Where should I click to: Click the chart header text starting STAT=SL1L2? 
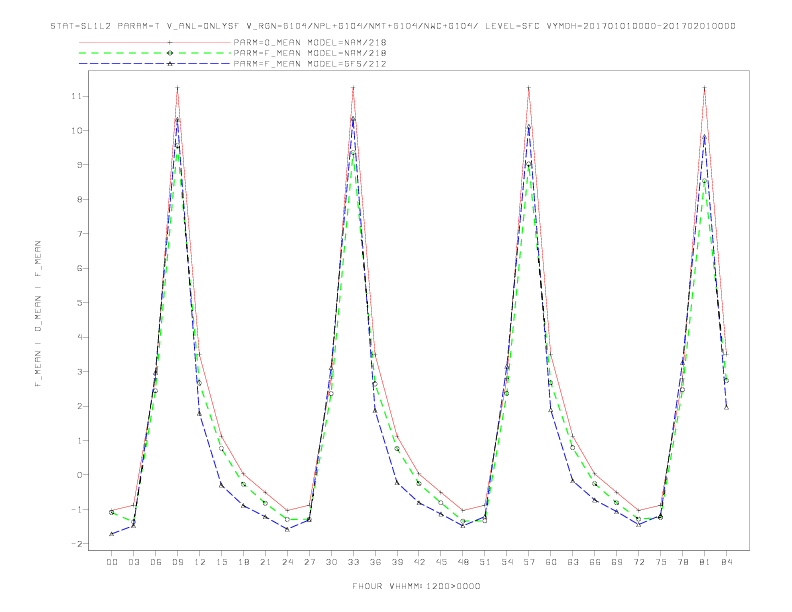393,26
